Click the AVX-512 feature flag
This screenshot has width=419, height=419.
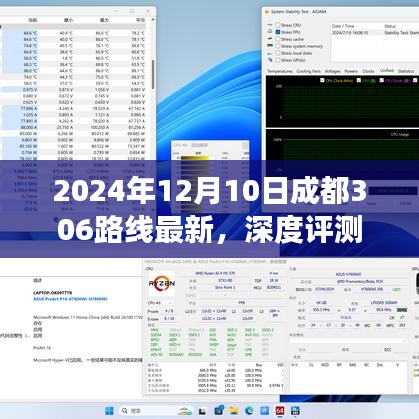[252, 335]
